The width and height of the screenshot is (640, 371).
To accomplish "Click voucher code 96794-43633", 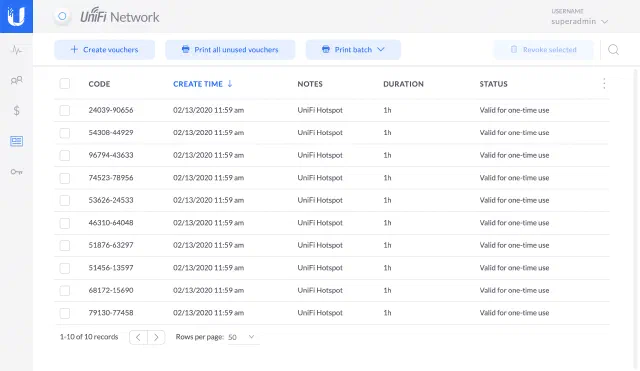I will click(111, 155).
